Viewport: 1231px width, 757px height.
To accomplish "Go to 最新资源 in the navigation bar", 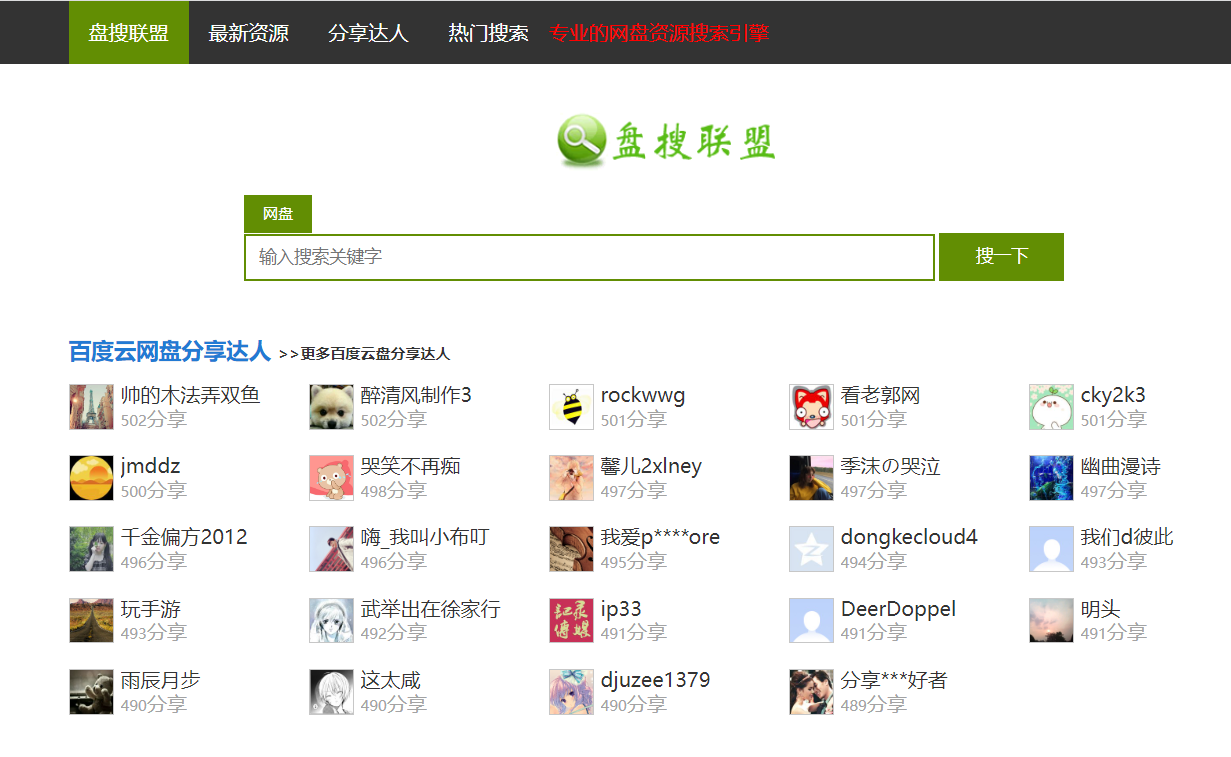I will [248, 33].
